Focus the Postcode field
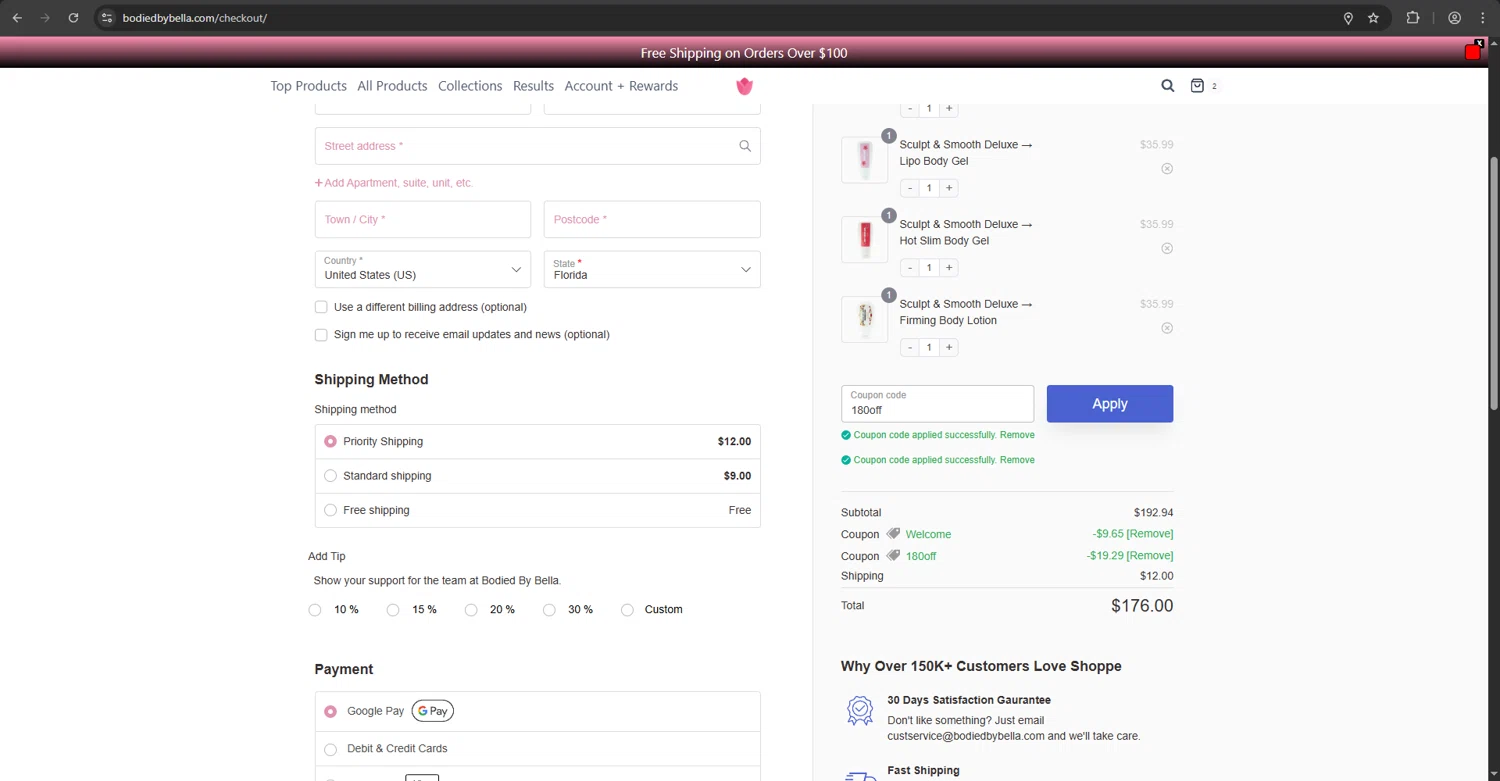 pos(652,220)
